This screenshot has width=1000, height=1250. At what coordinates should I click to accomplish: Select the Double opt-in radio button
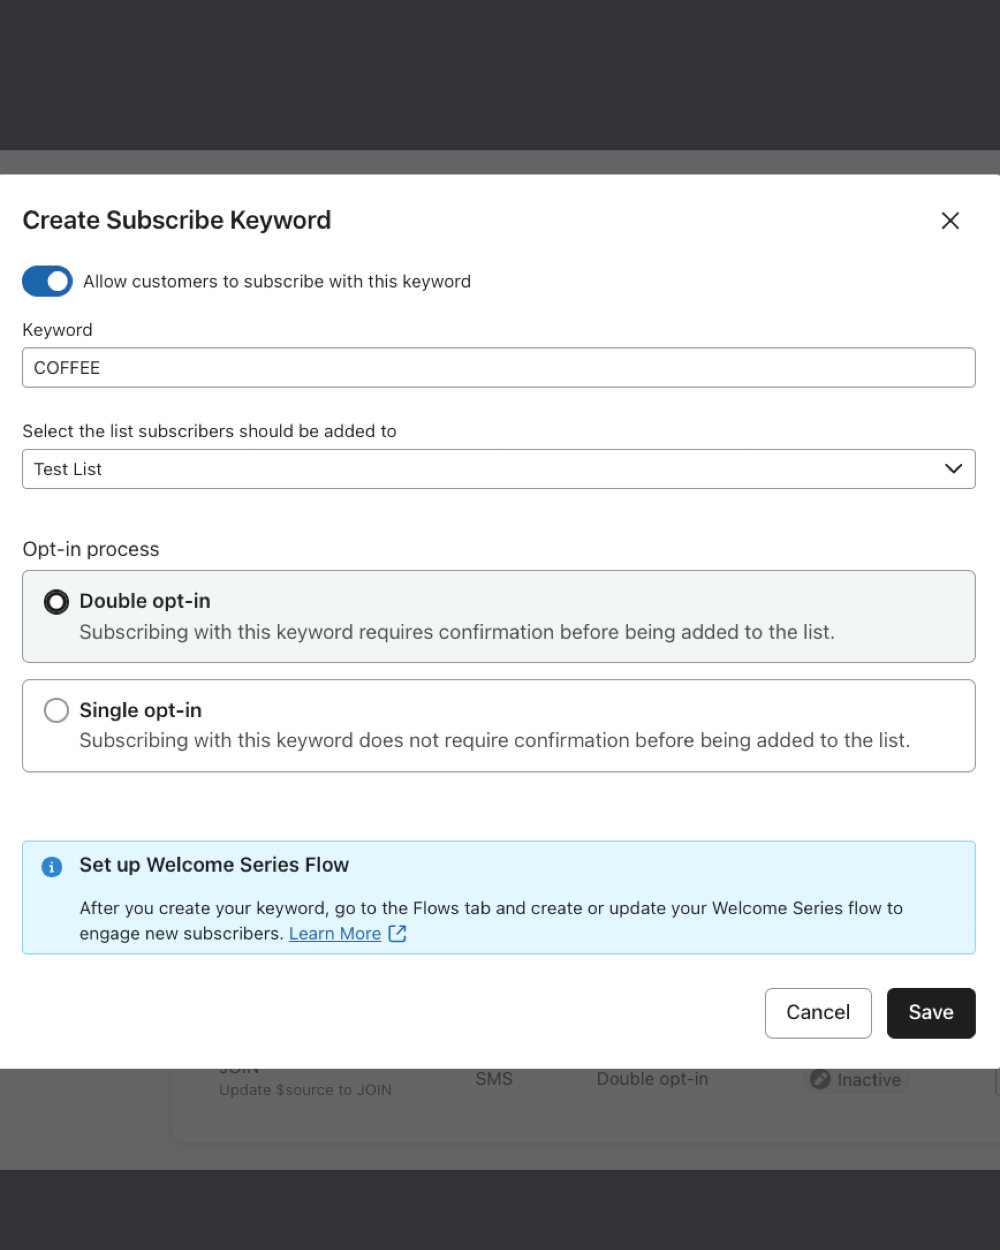(x=57, y=601)
